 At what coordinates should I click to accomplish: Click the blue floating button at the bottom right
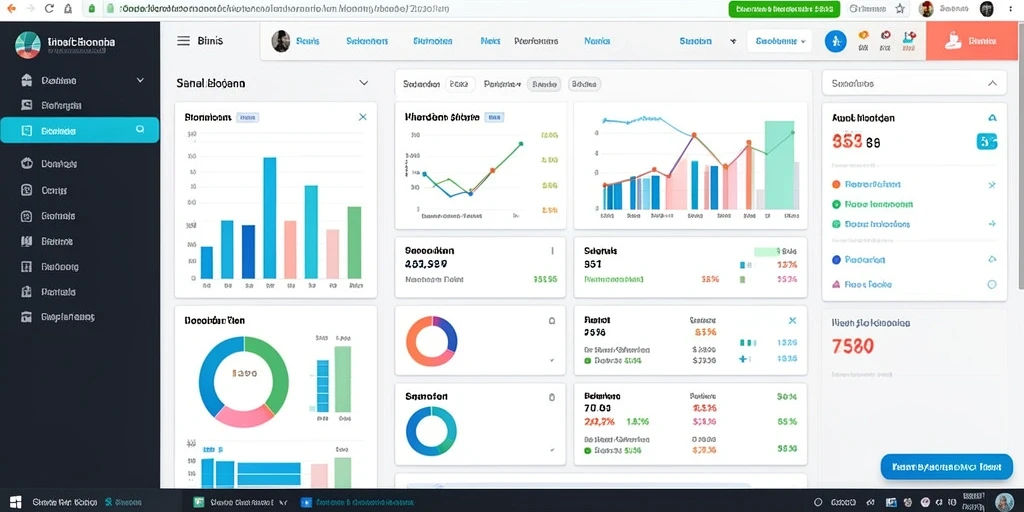(946, 467)
